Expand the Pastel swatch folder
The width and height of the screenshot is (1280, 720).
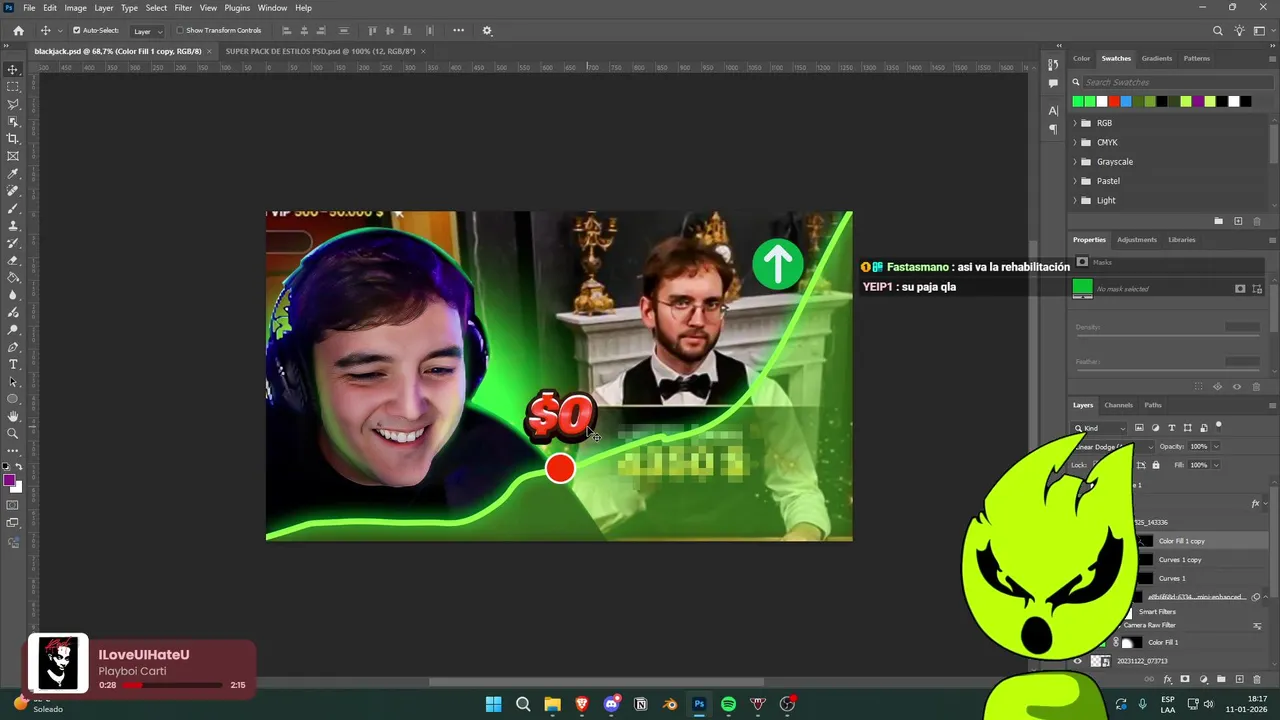coord(1075,181)
